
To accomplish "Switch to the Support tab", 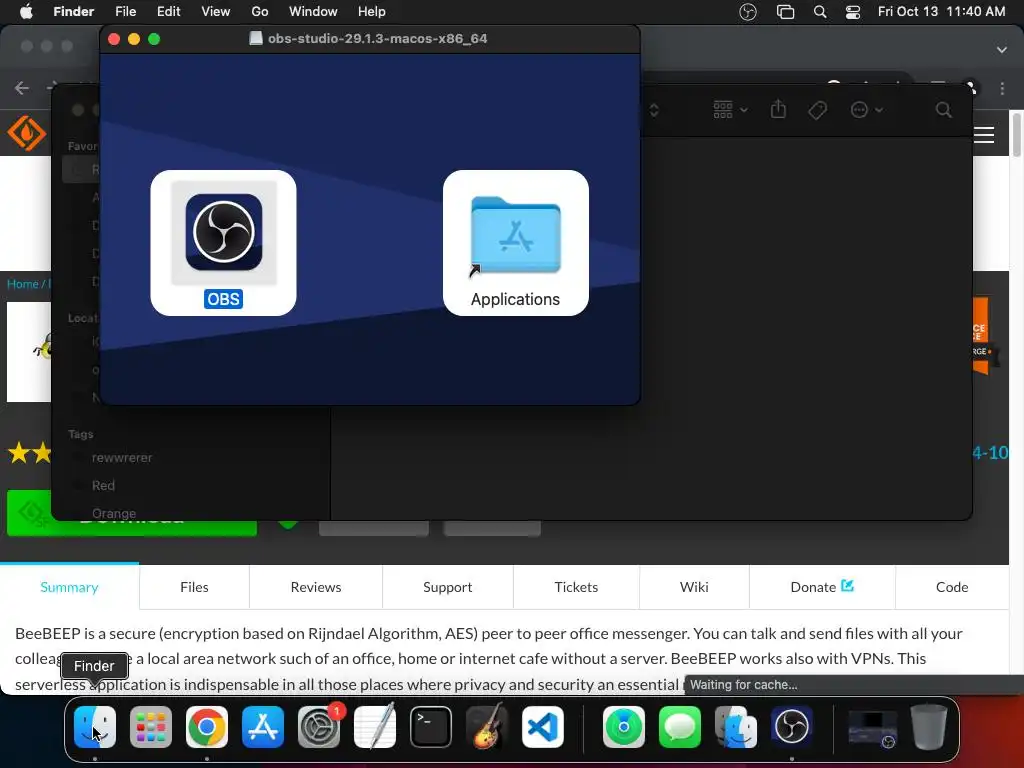I will [447, 587].
